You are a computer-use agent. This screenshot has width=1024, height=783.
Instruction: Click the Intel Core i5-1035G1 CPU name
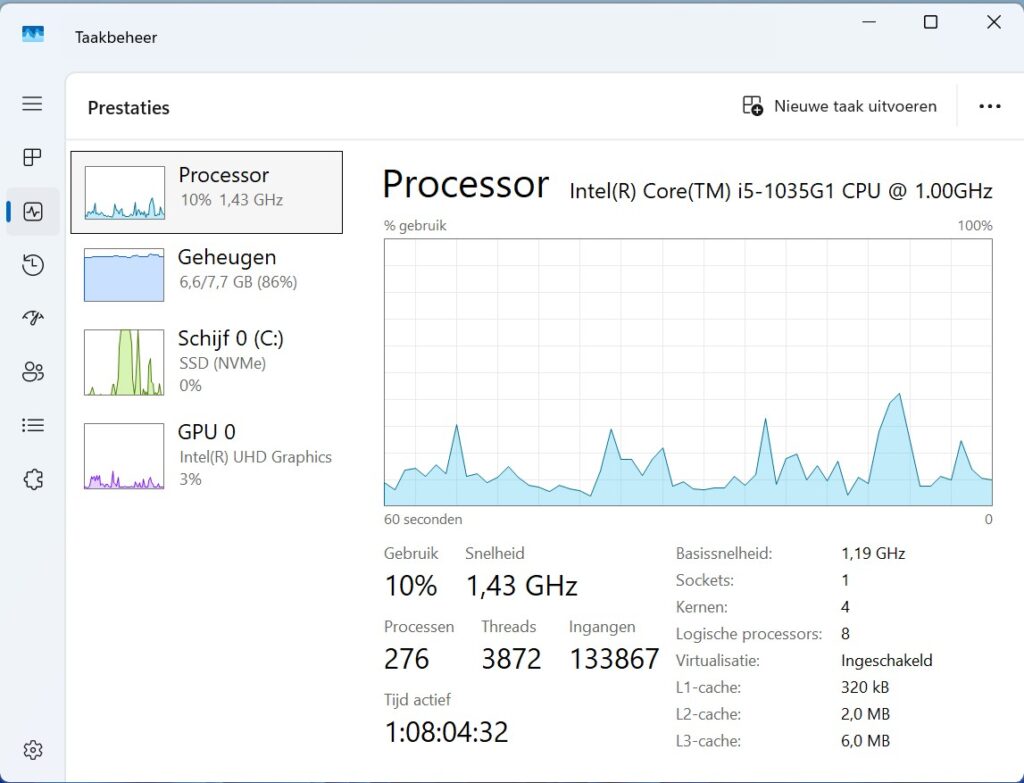(781, 191)
